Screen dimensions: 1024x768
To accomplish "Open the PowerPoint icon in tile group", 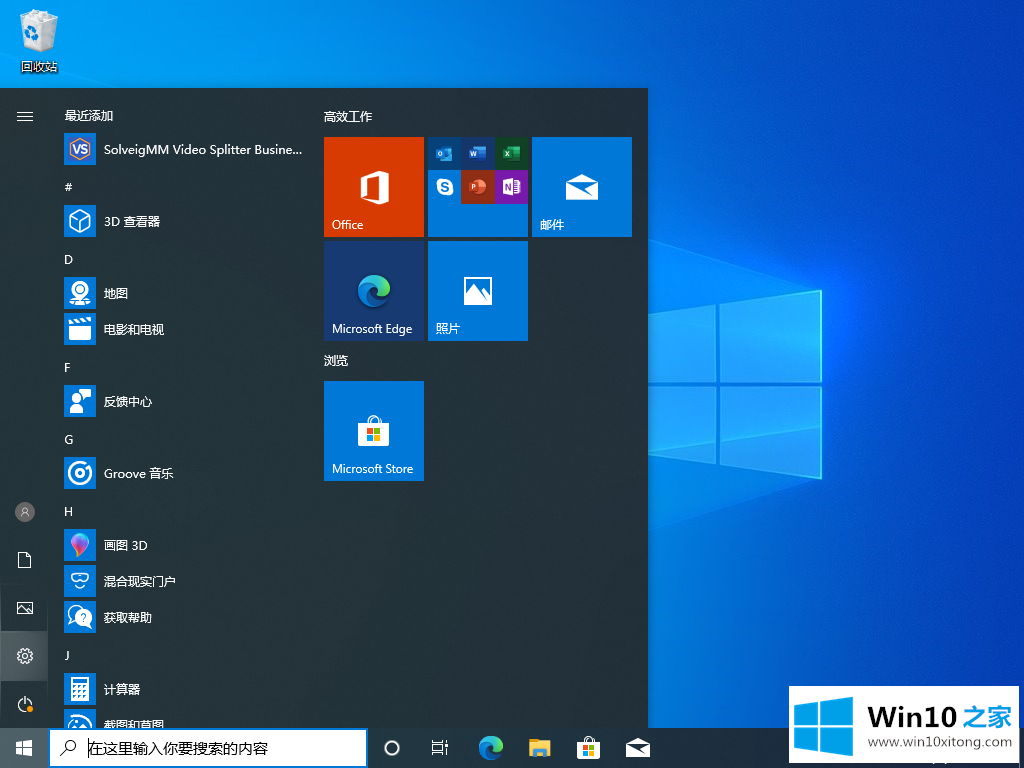I will [477, 187].
